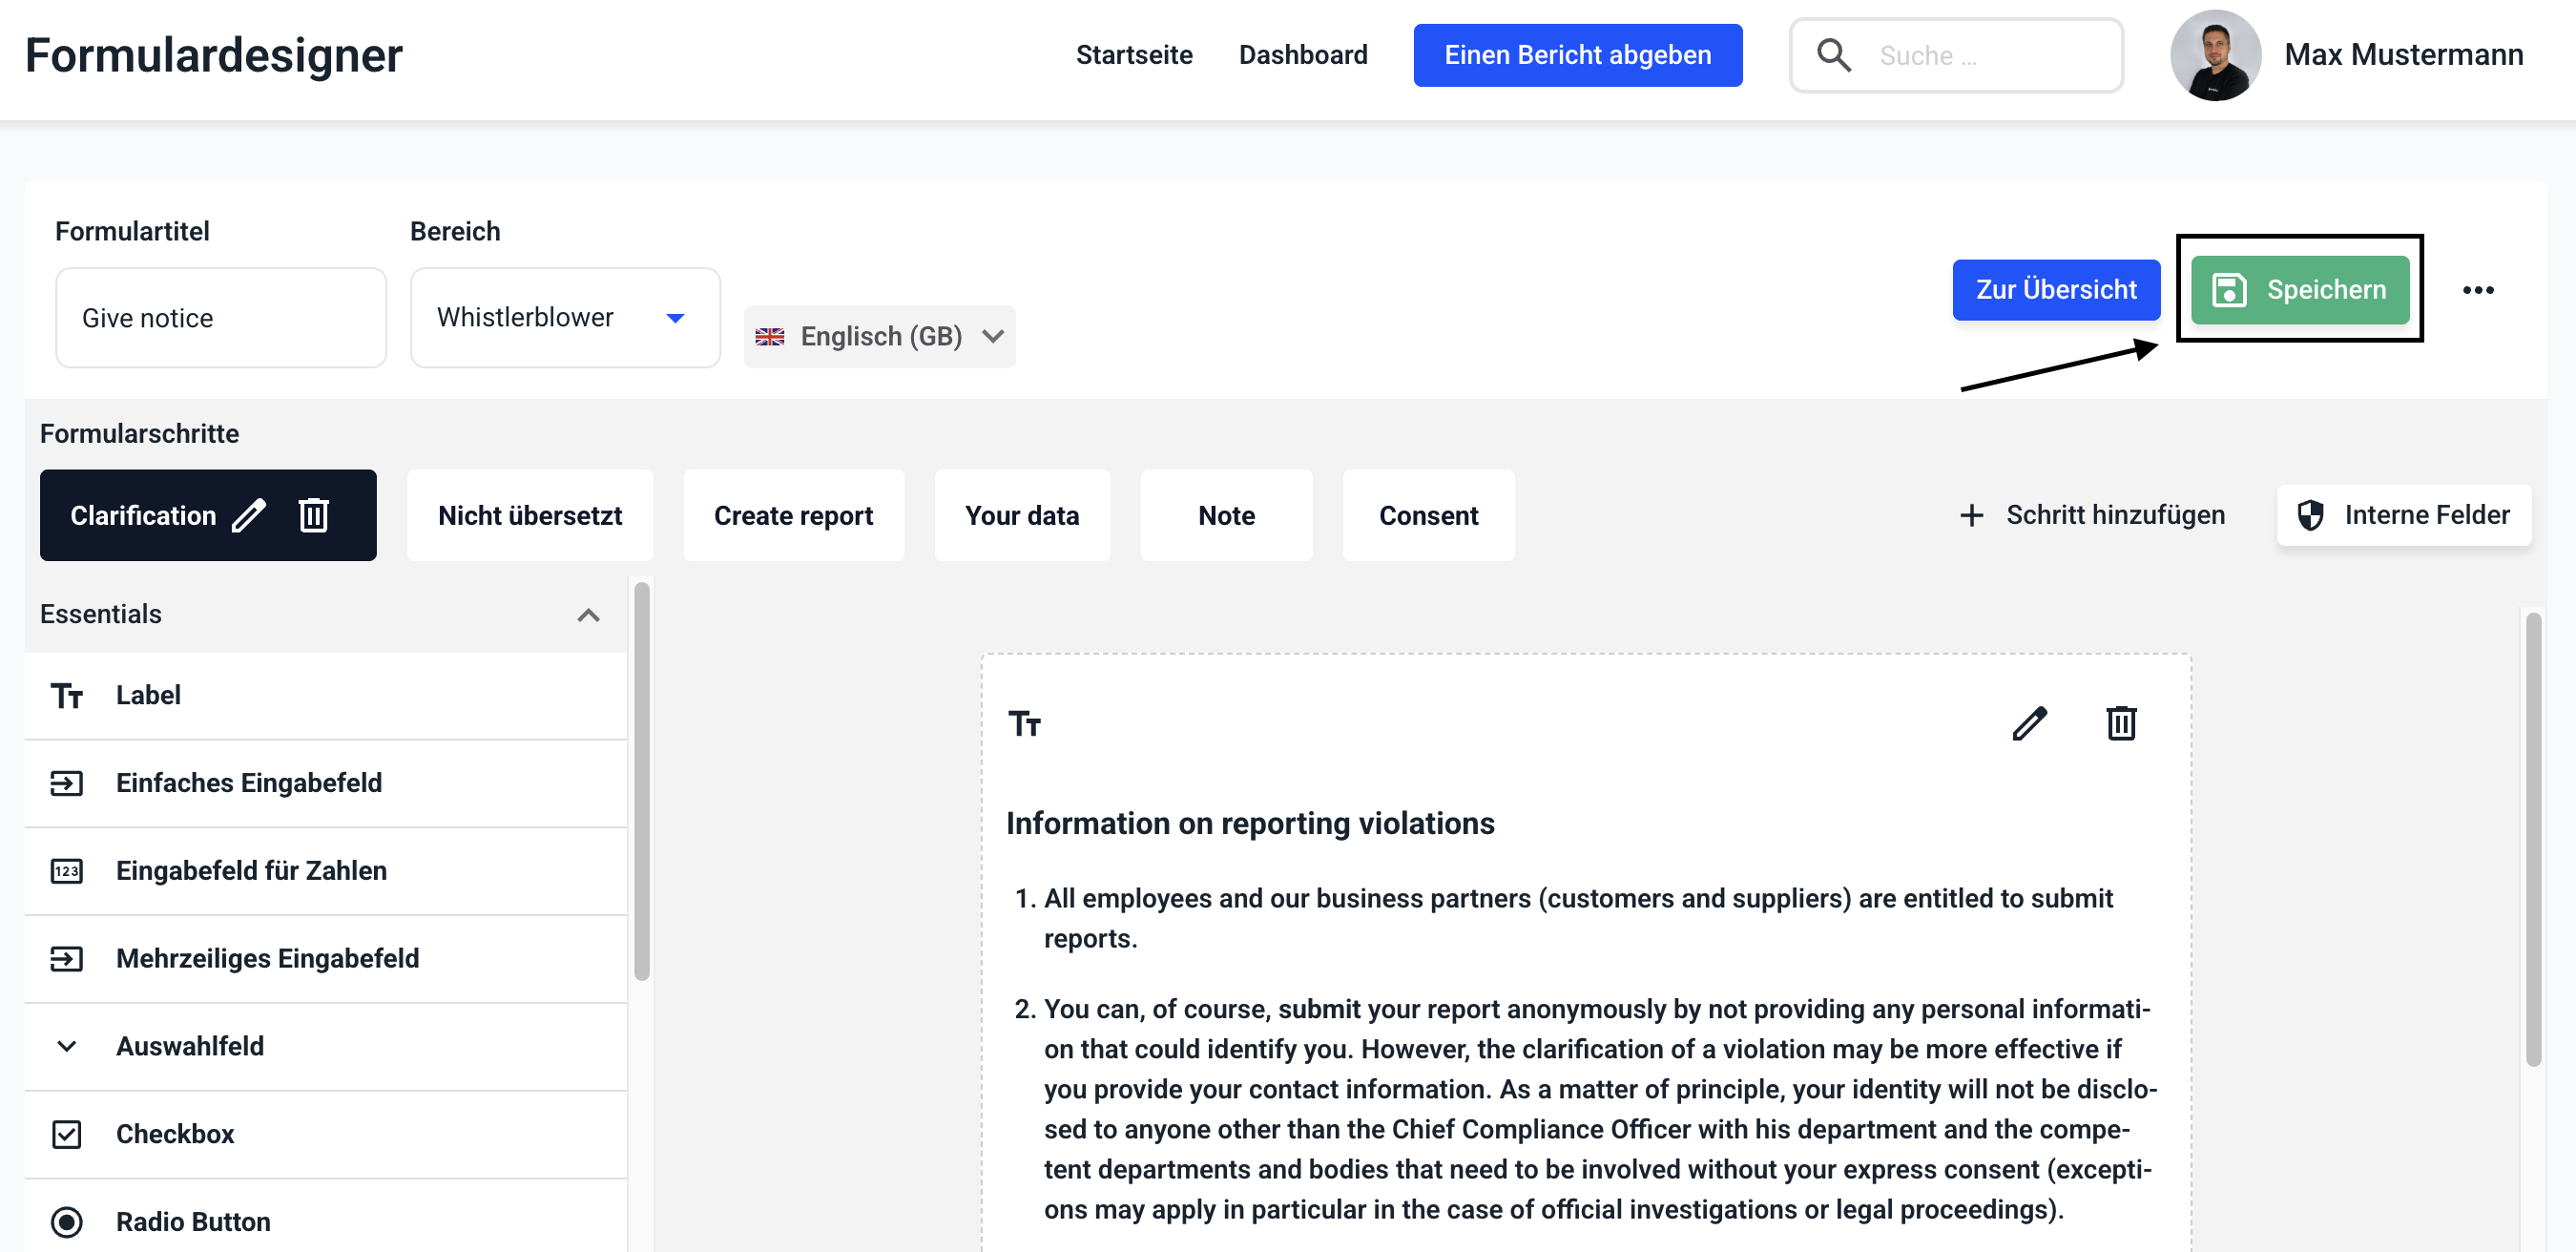This screenshot has width=2576, height=1252.
Task: Click the Interne Felder shield button
Action: point(2403,515)
